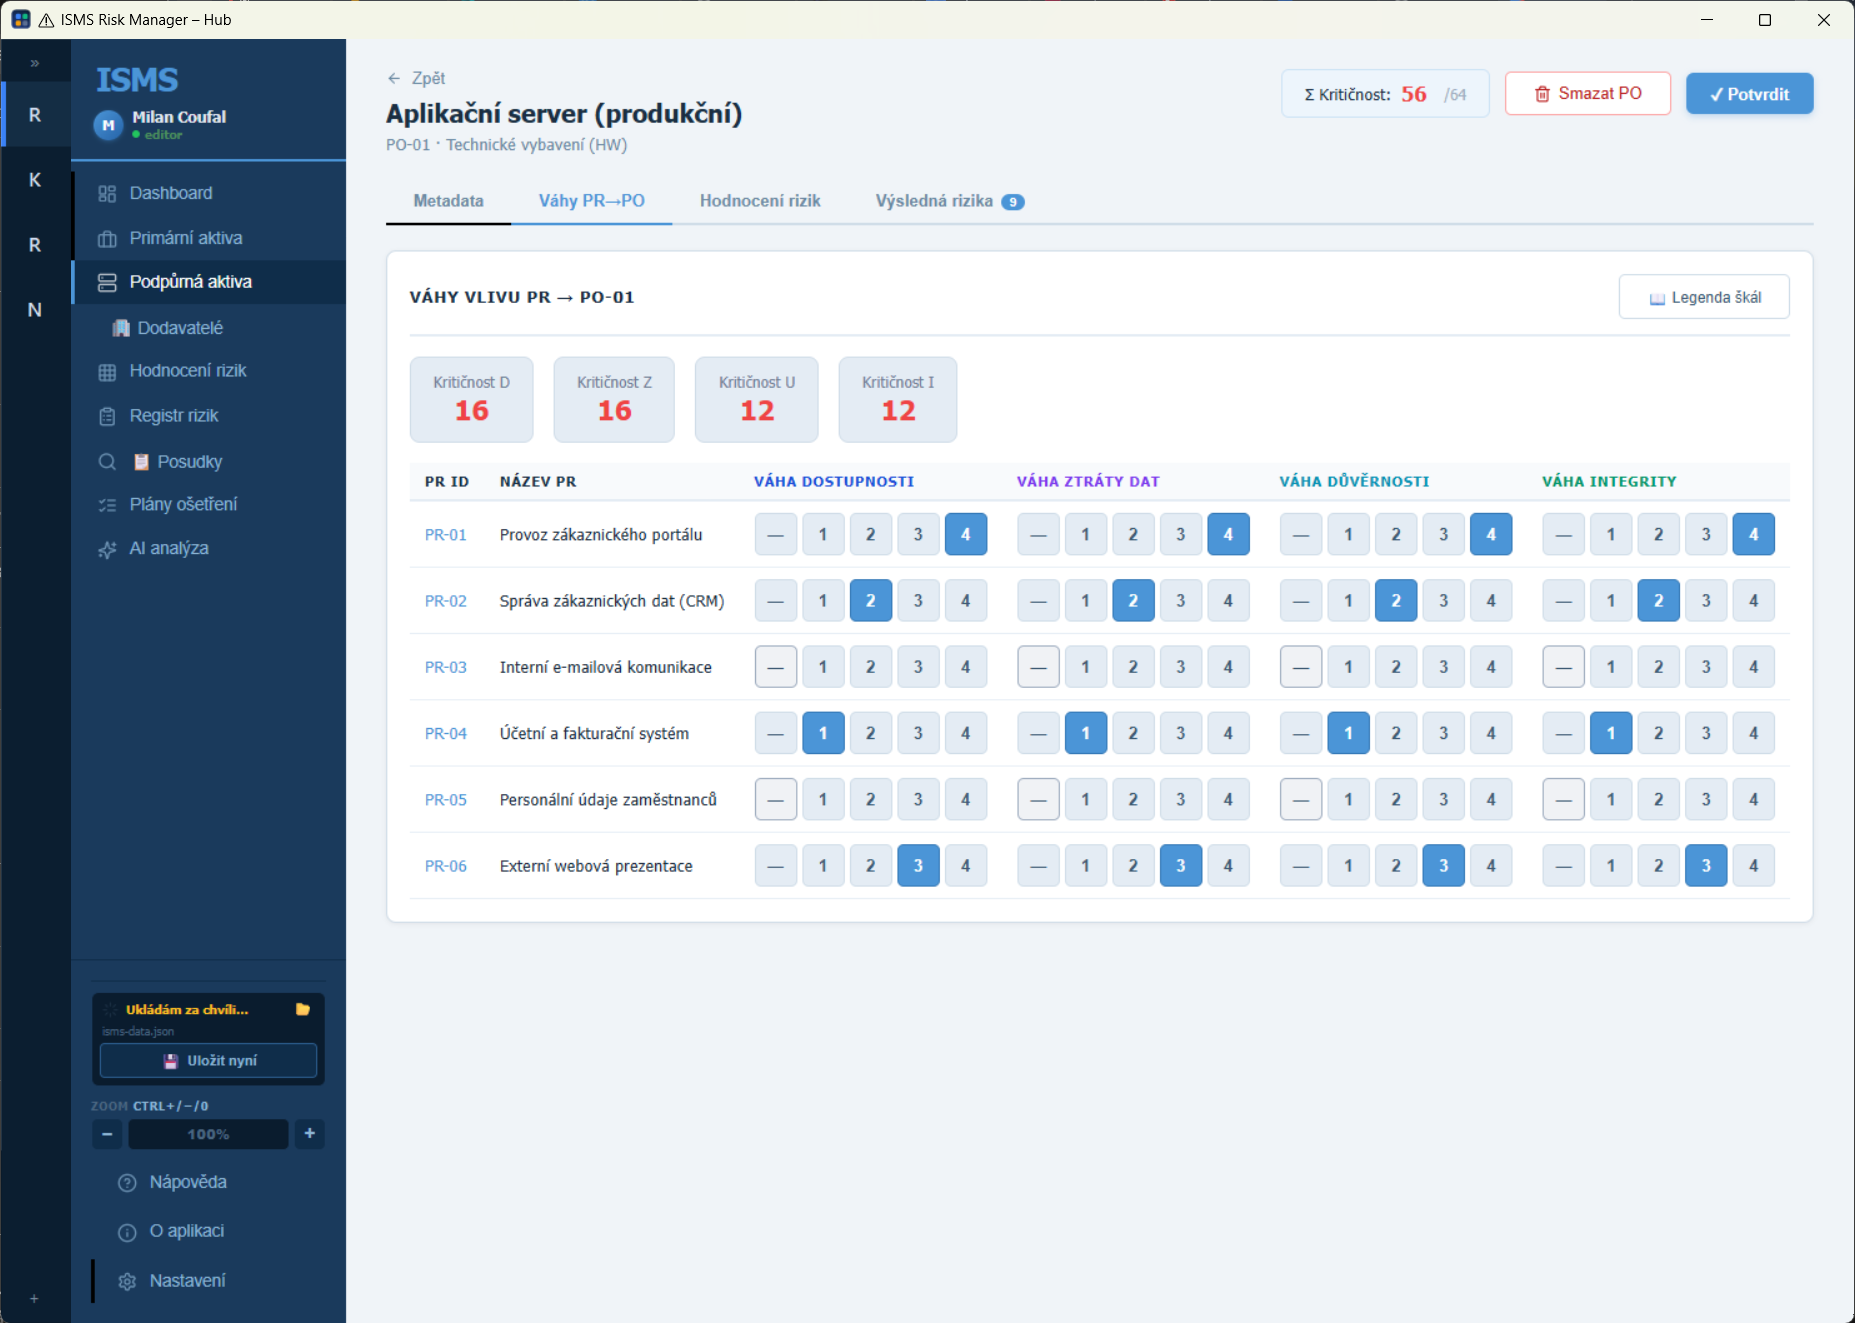Open the PR-06 link
The height and width of the screenshot is (1323, 1855).
pos(445,866)
